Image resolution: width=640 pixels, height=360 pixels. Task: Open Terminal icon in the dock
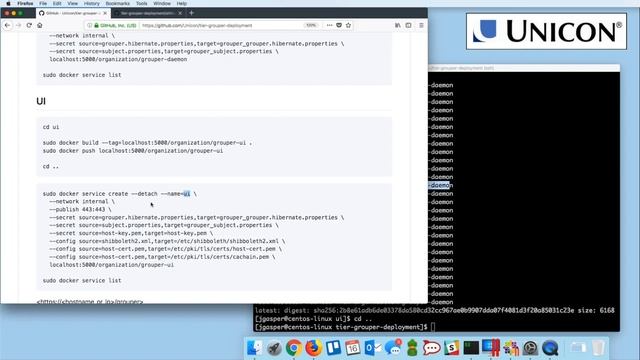(x=471, y=348)
